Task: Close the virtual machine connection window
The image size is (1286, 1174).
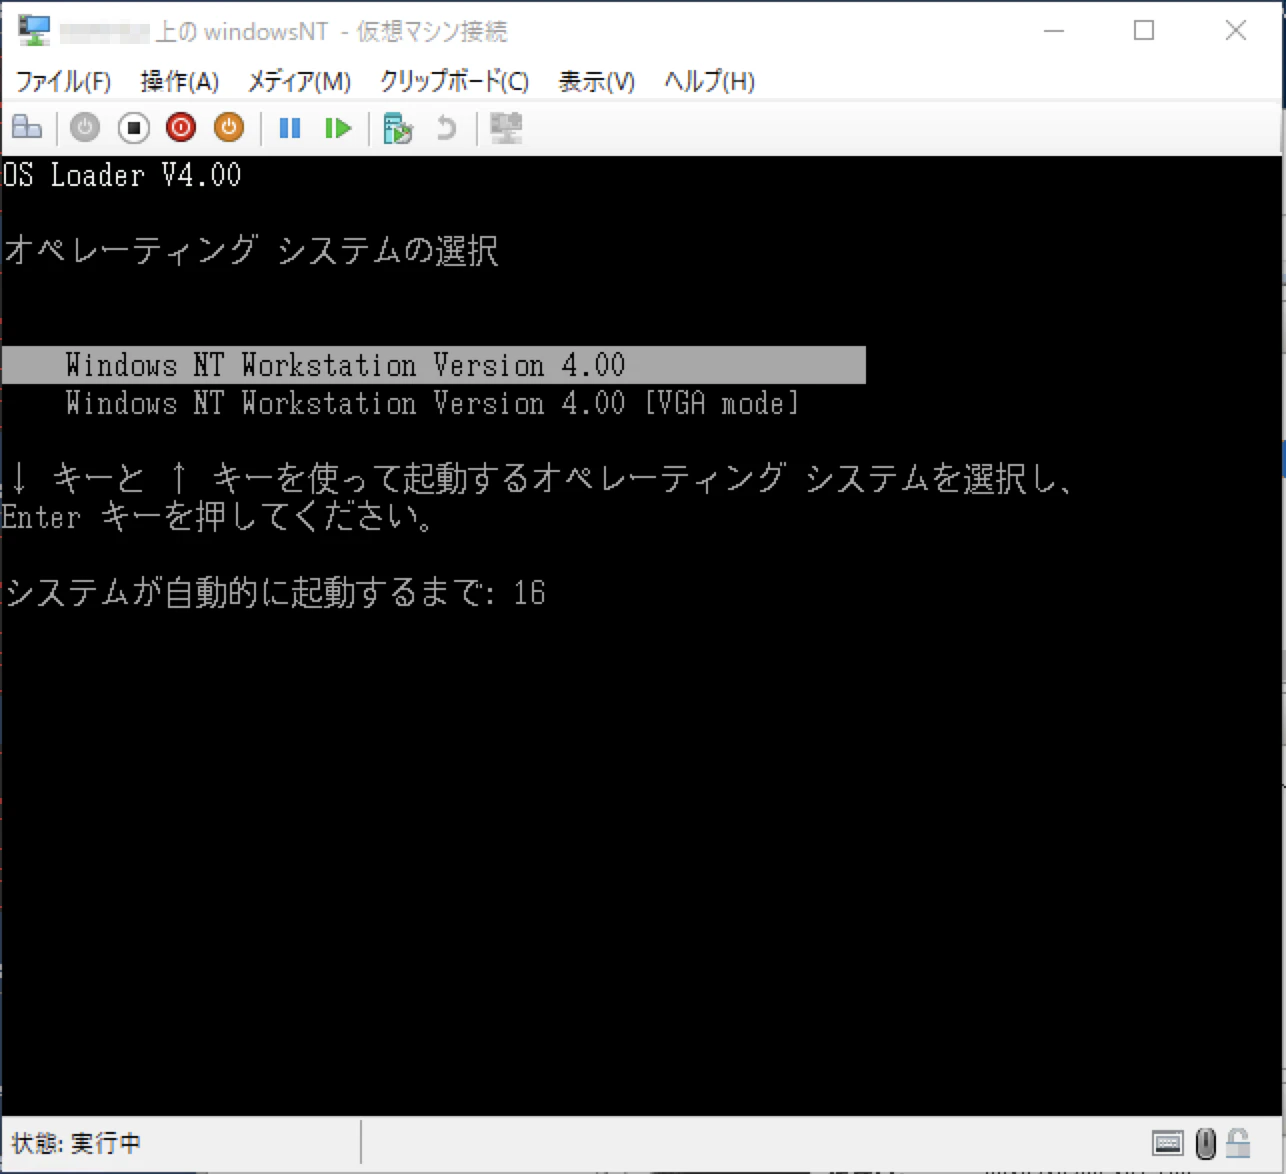Action: (1236, 31)
